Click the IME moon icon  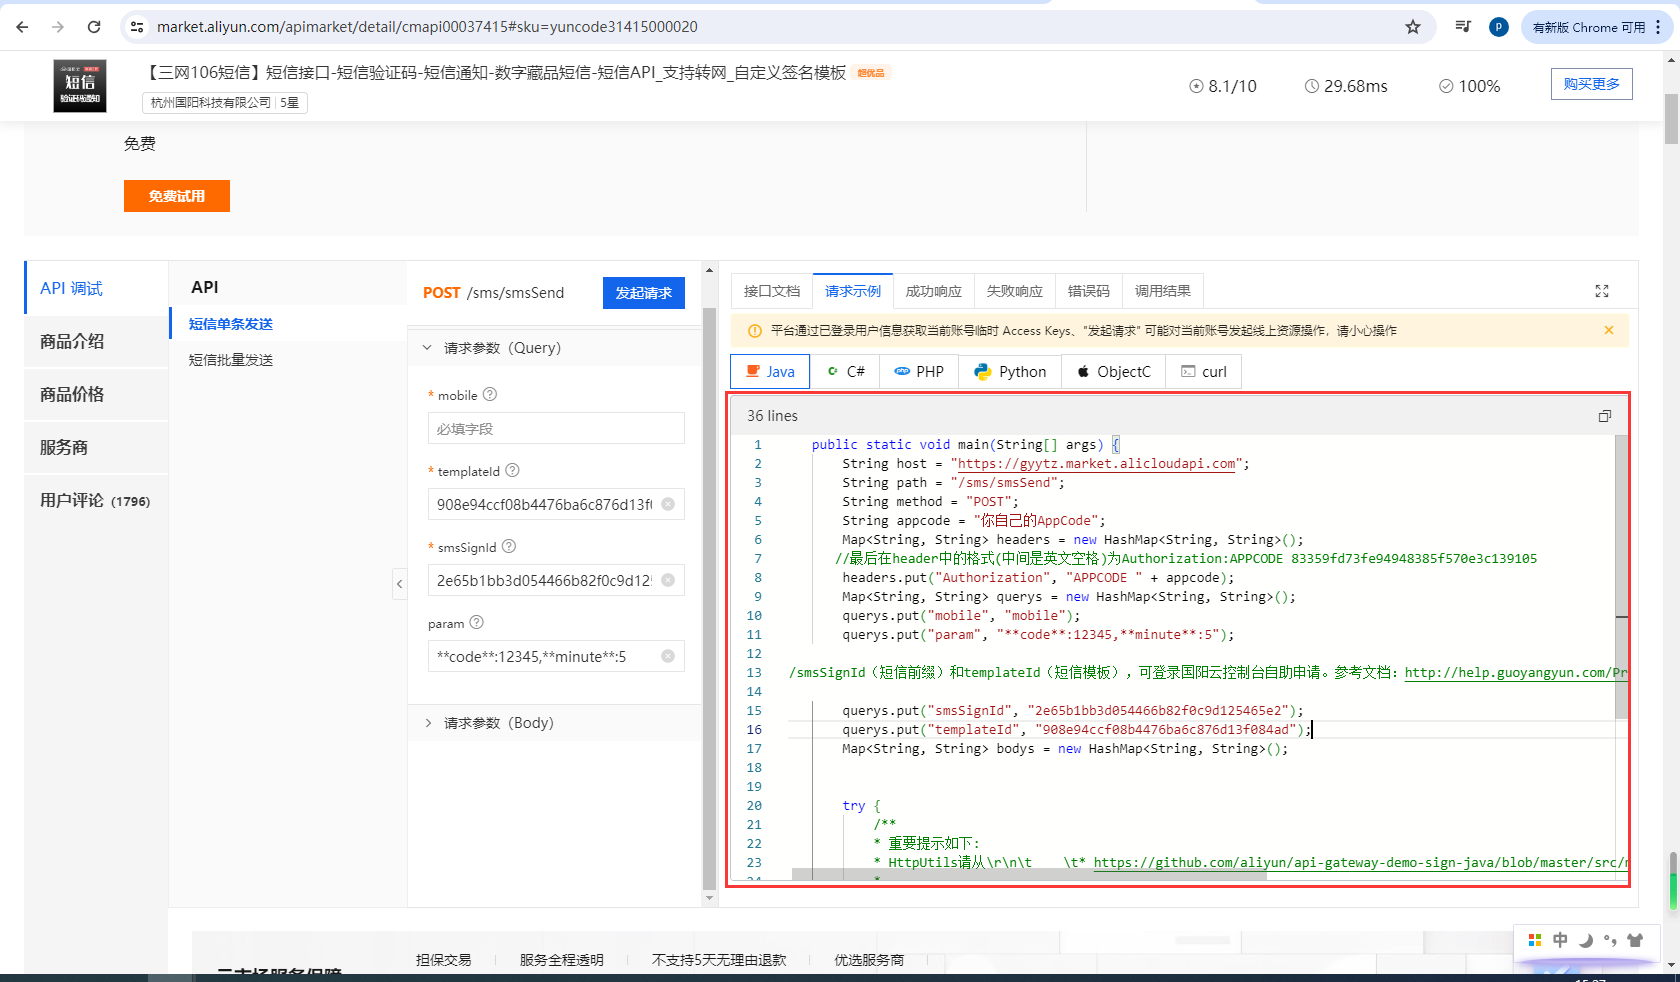pyautogui.click(x=1585, y=940)
